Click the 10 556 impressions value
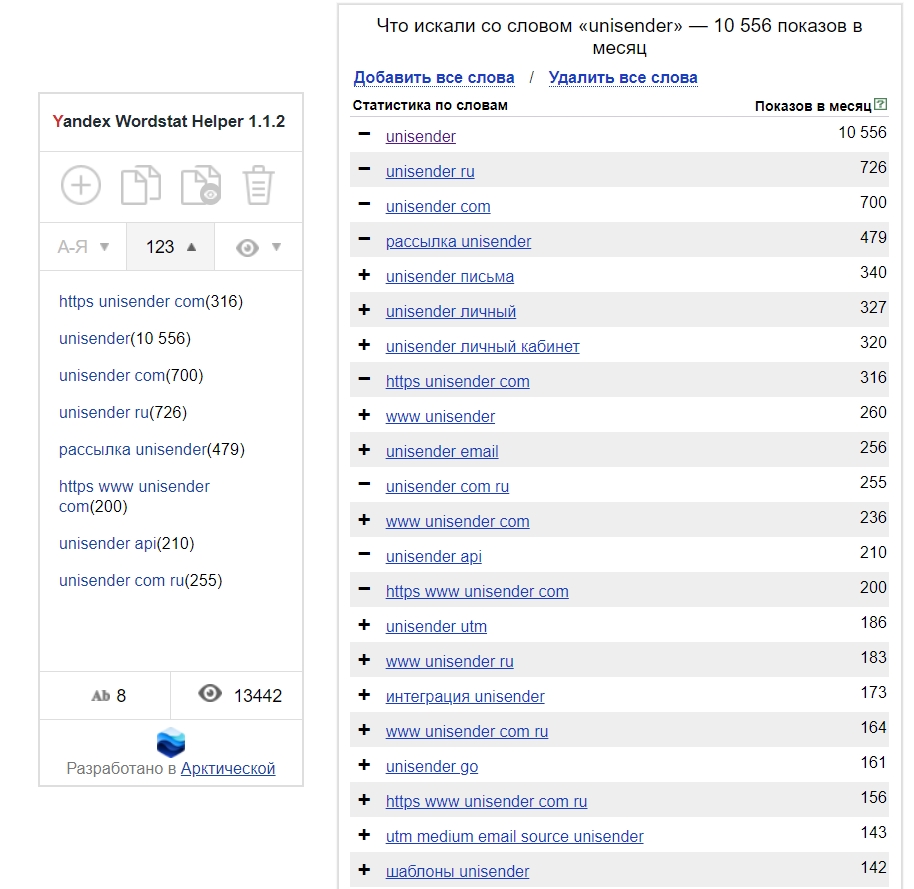The width and height of the screenshot is (914, 889). coord(862,132)
